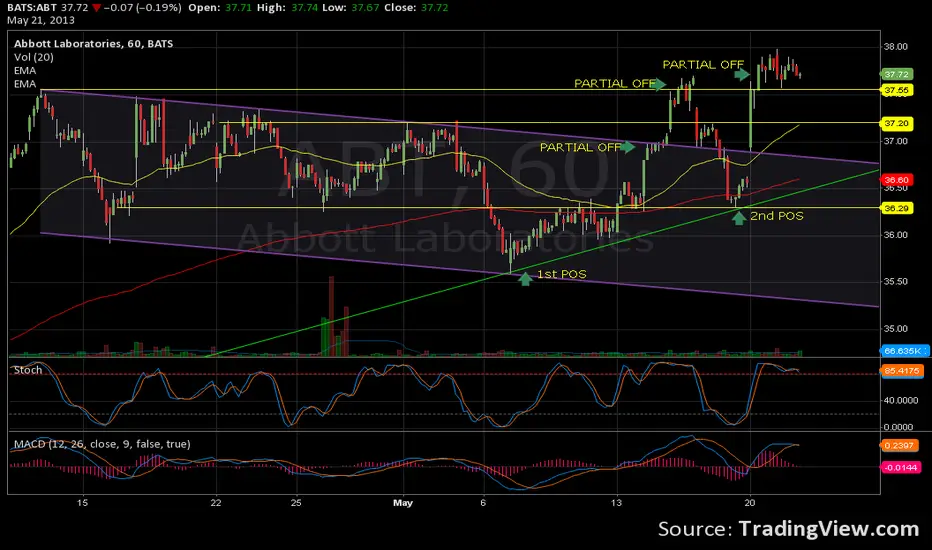
Task: Click the yellow 36.29 price level tag
Action: point(896,208)
